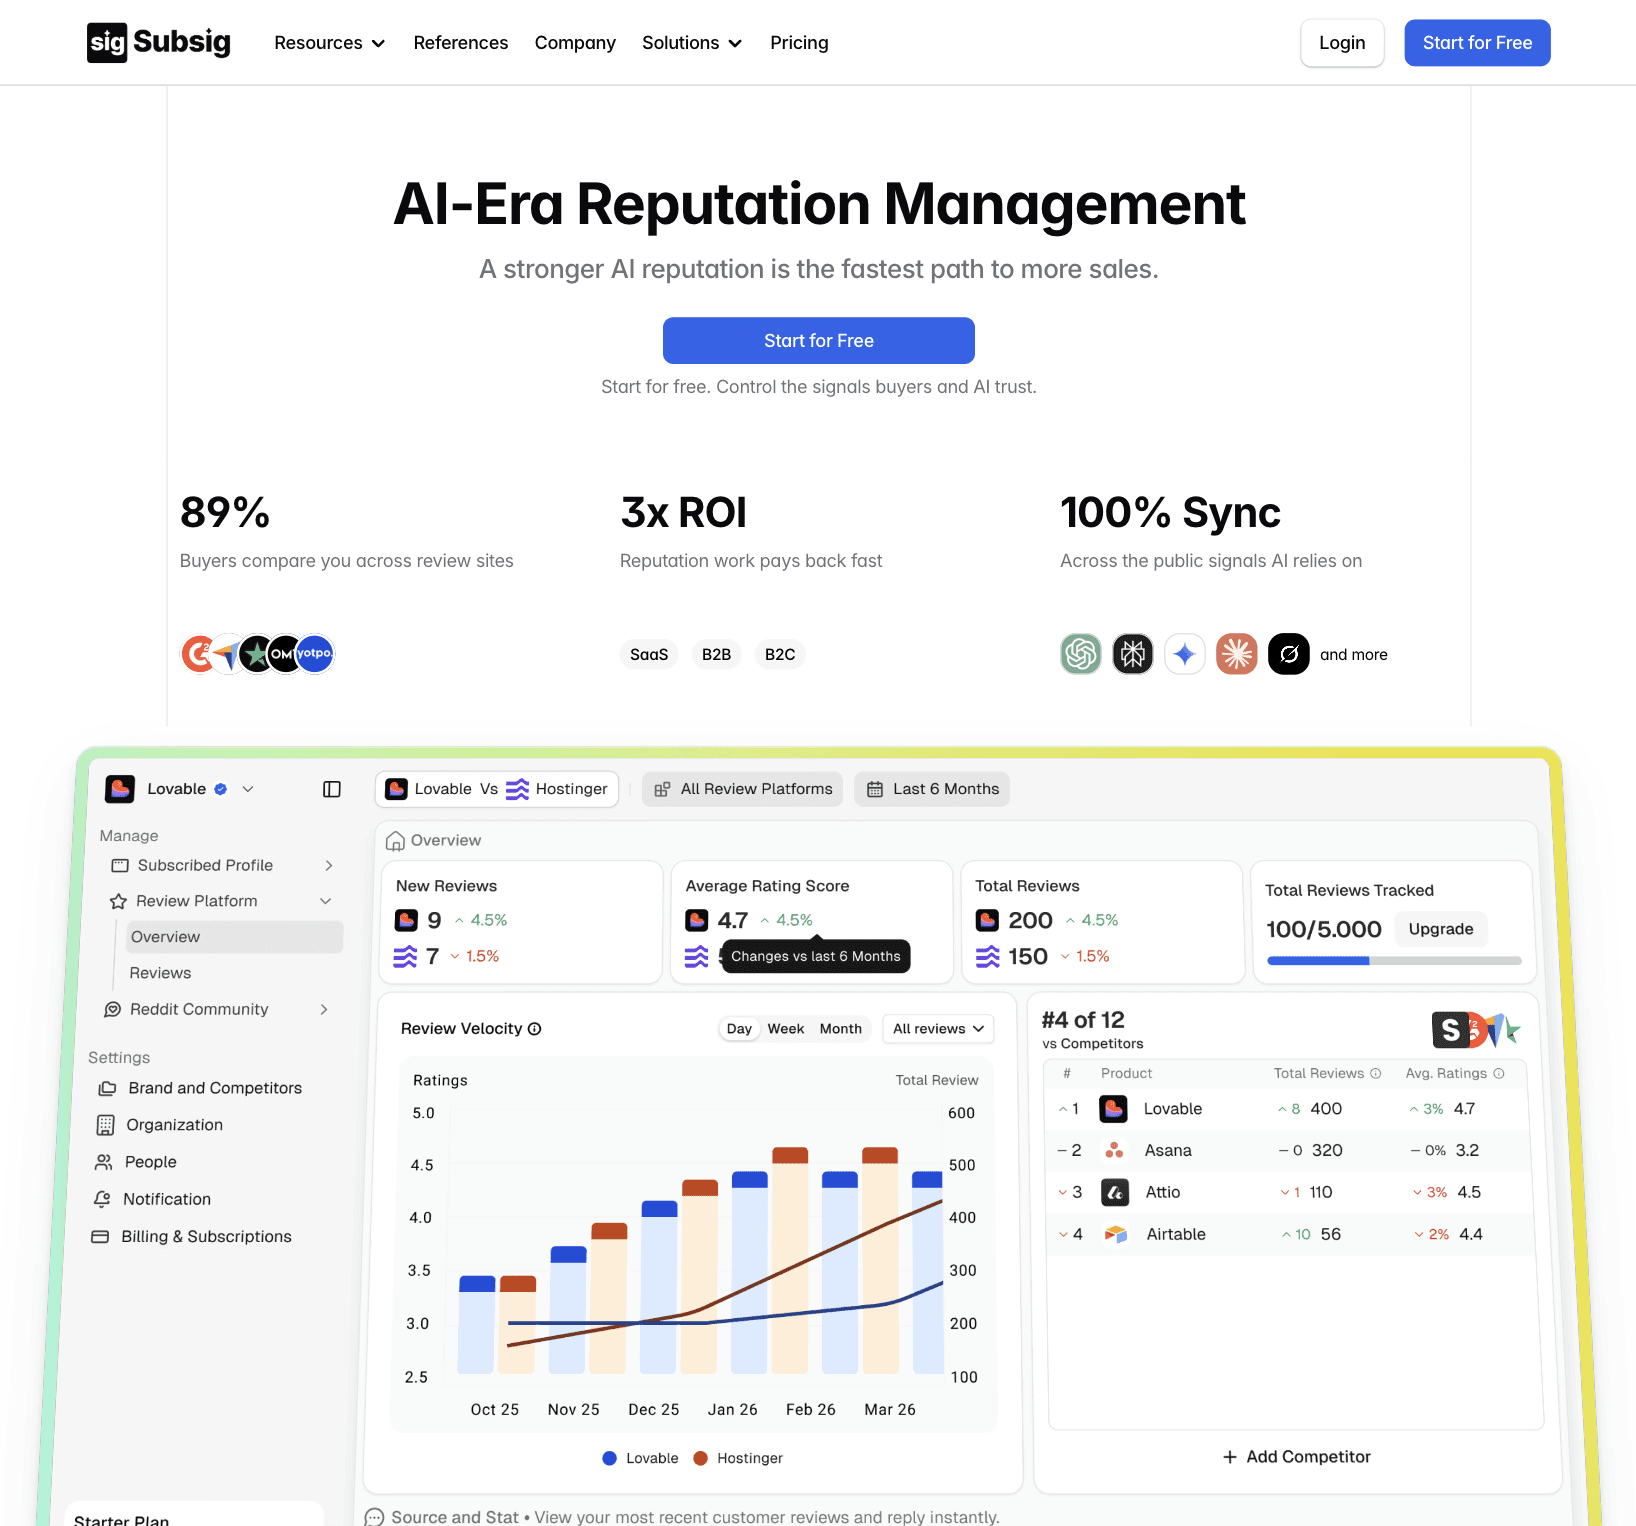
Task: Click the Login button
Action: point(1342,43)
